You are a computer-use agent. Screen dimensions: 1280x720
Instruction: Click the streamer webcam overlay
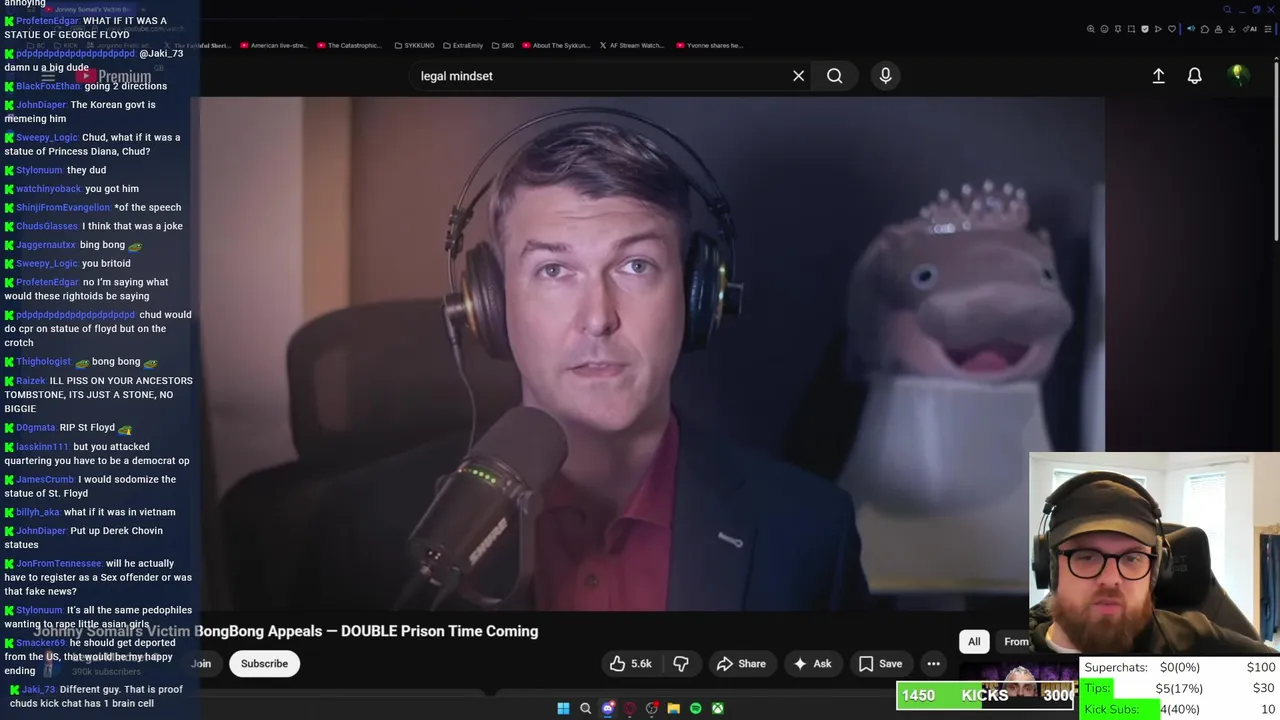(x=1154, y=553)
